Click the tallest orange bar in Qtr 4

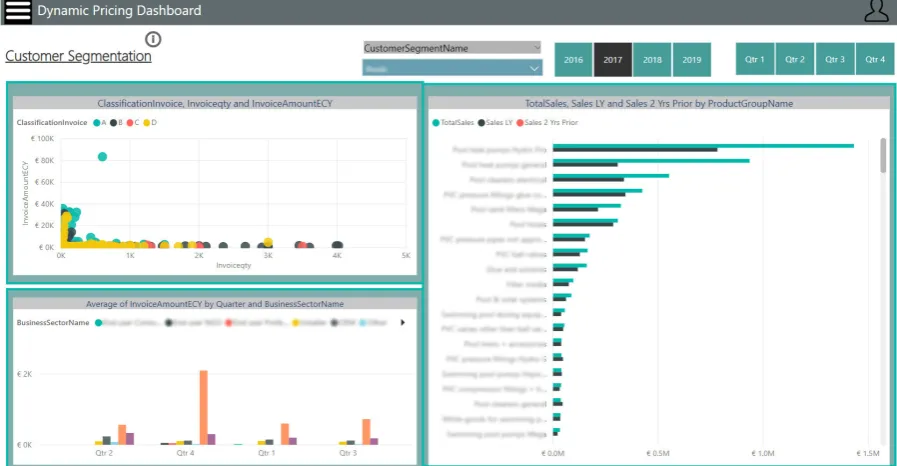(x=204, y=407)
